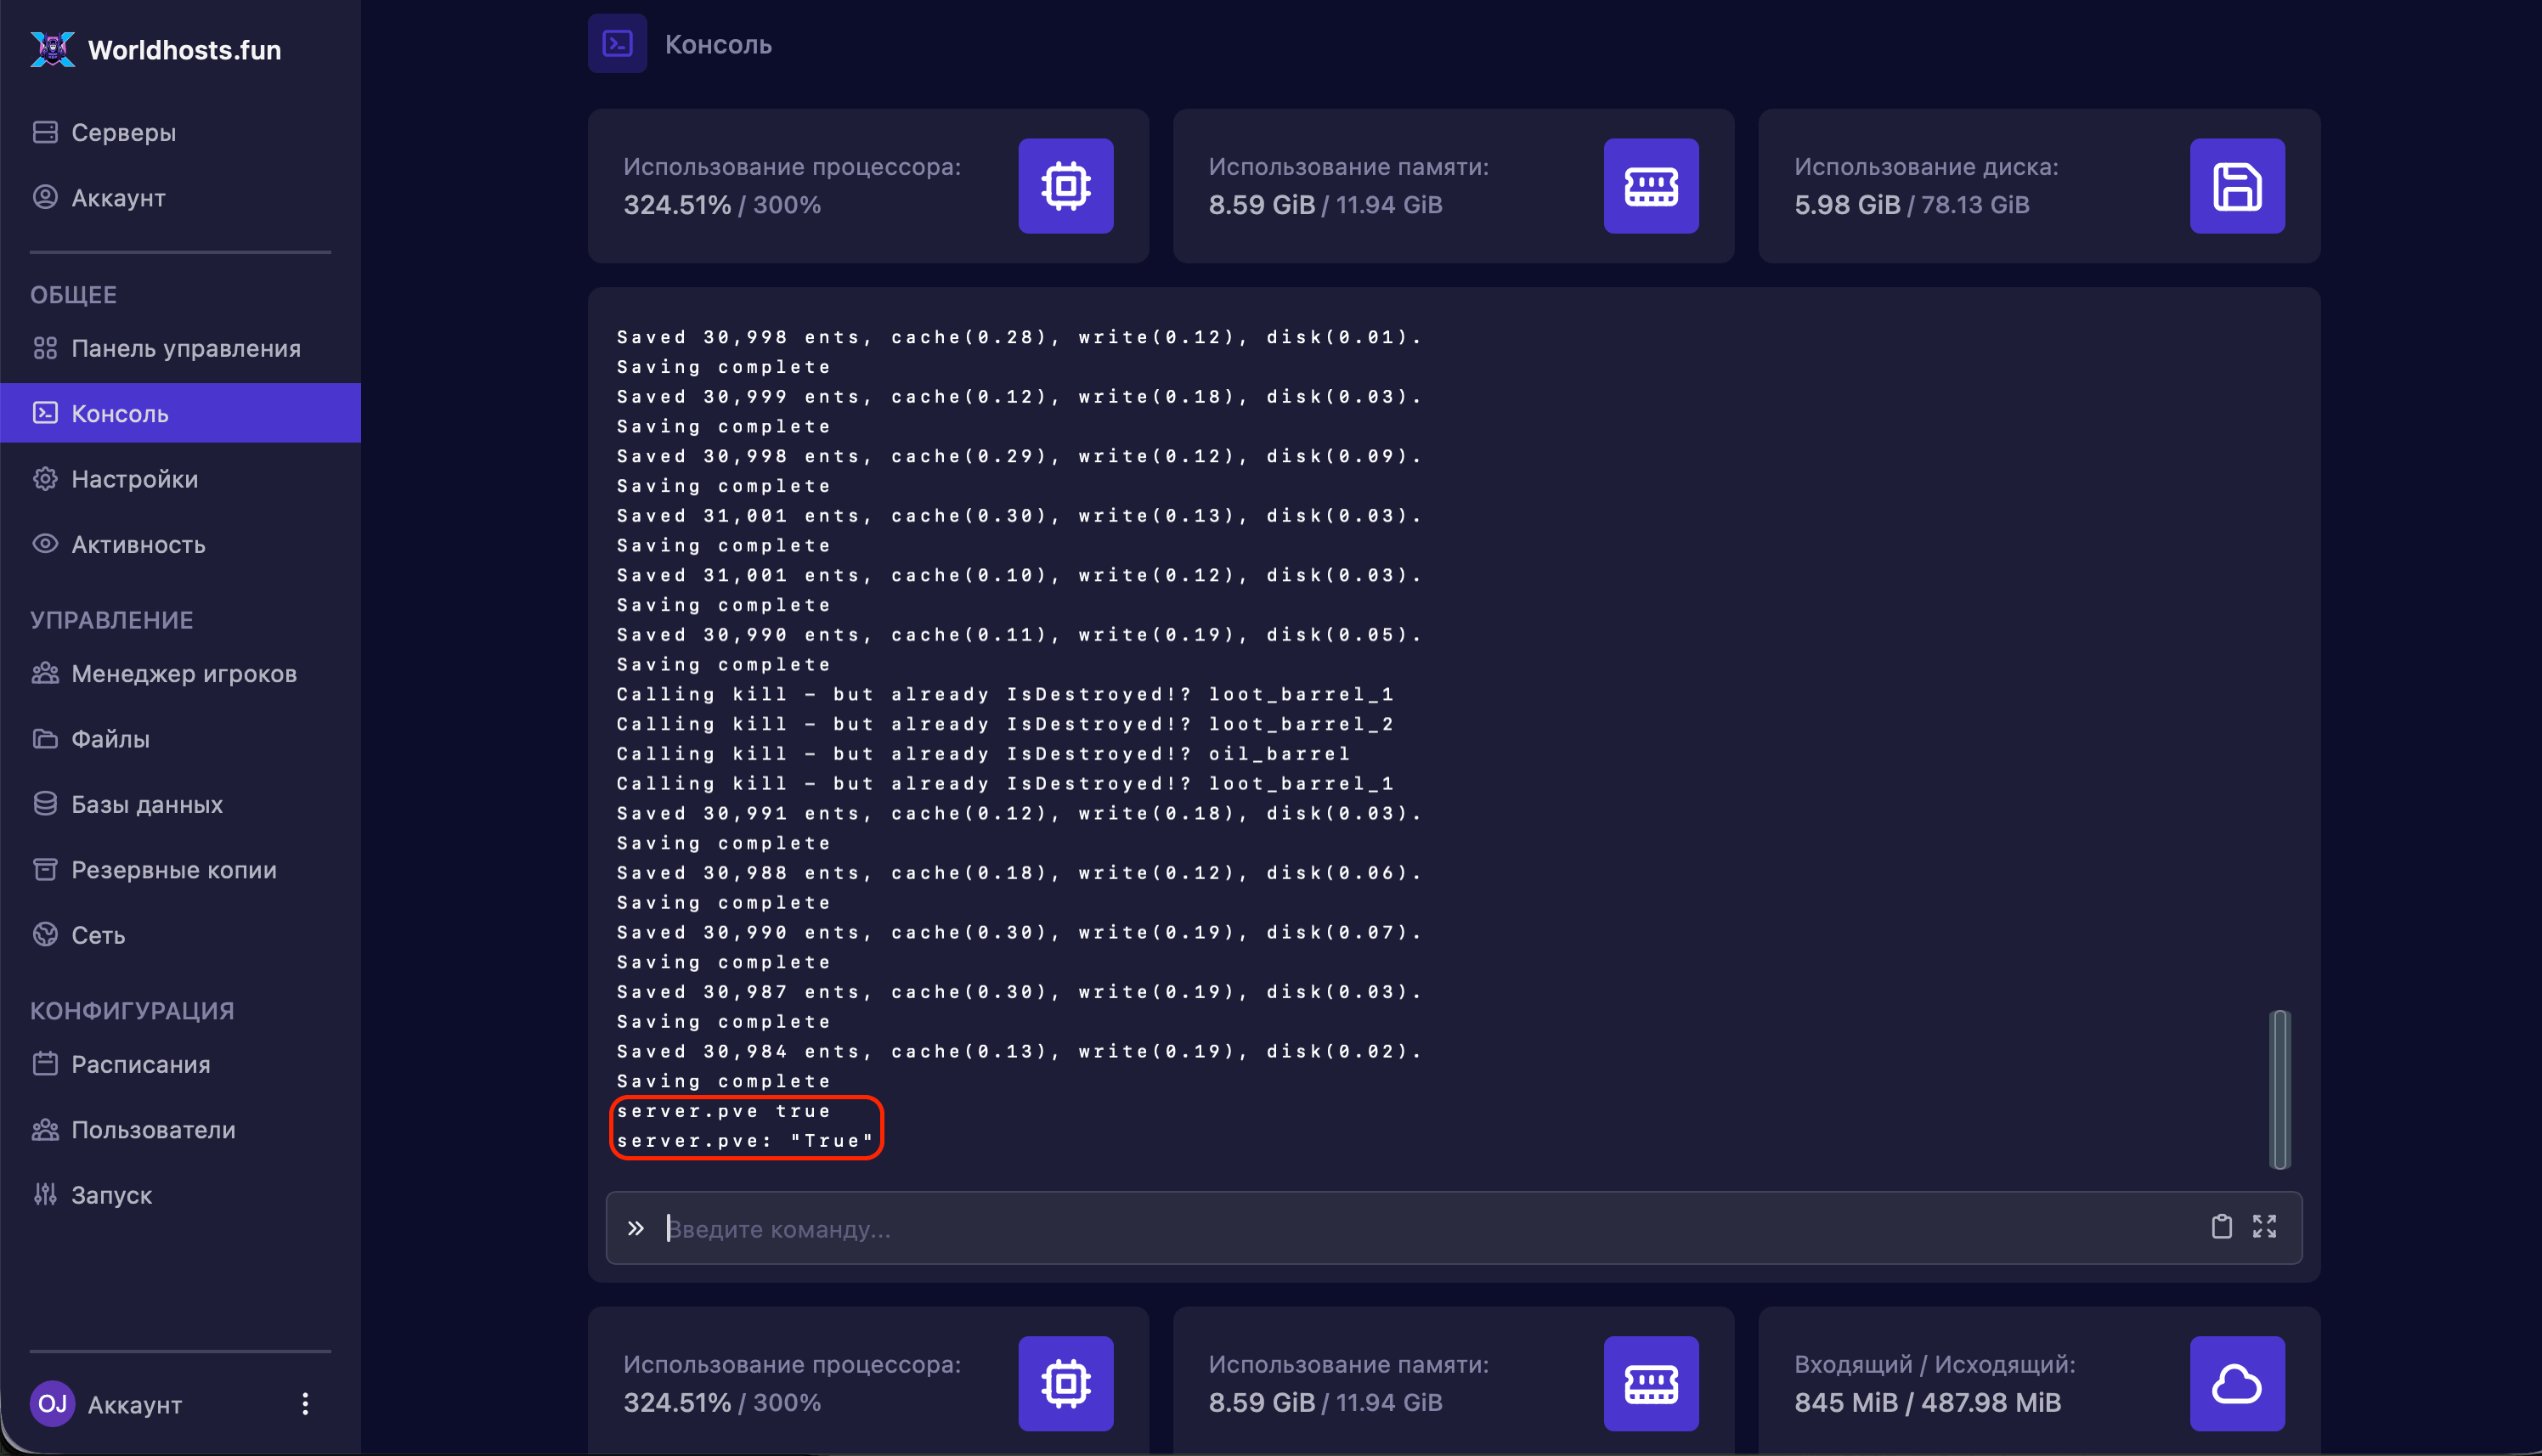Click the people icon beside Менеджер игроков
This screenshot has height=1456, width=2542.
[x=45, y=673]
